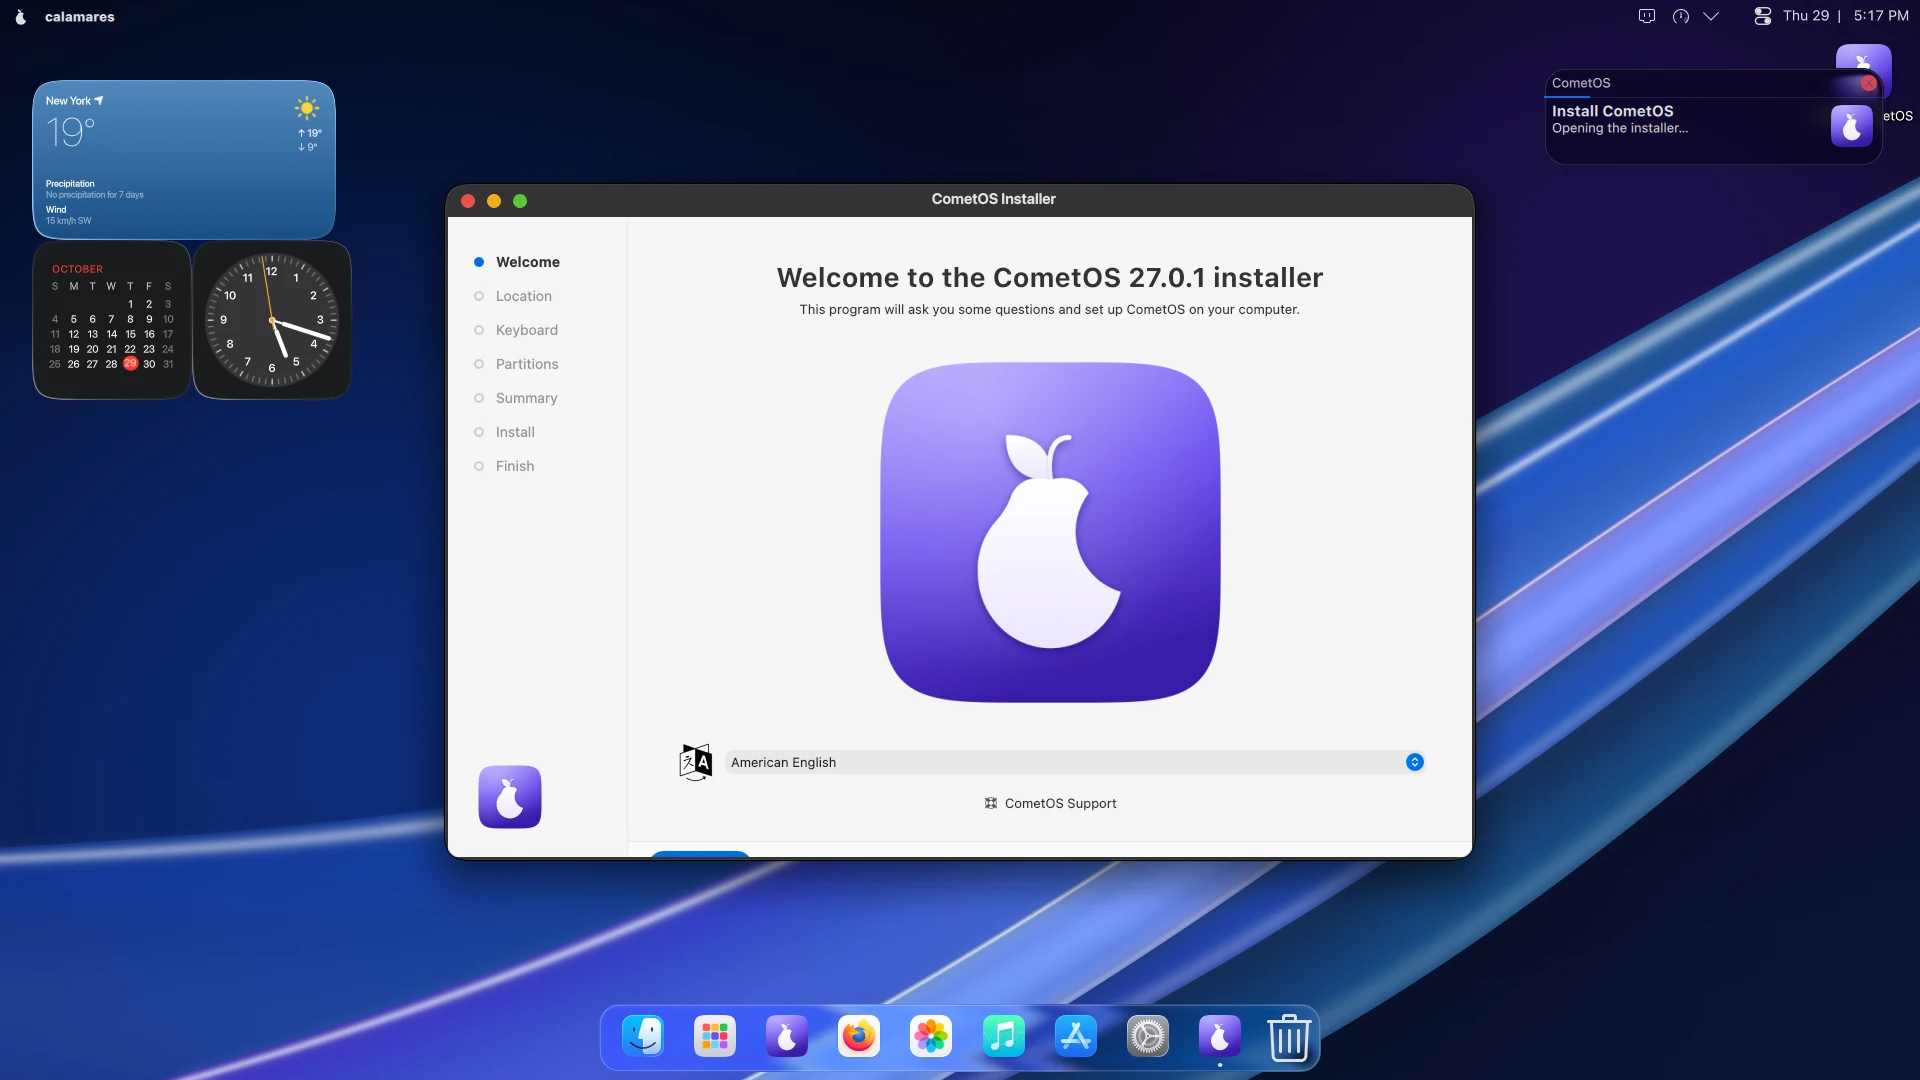
Task: Select the Partitions step in sidebar
Action: 527,364
